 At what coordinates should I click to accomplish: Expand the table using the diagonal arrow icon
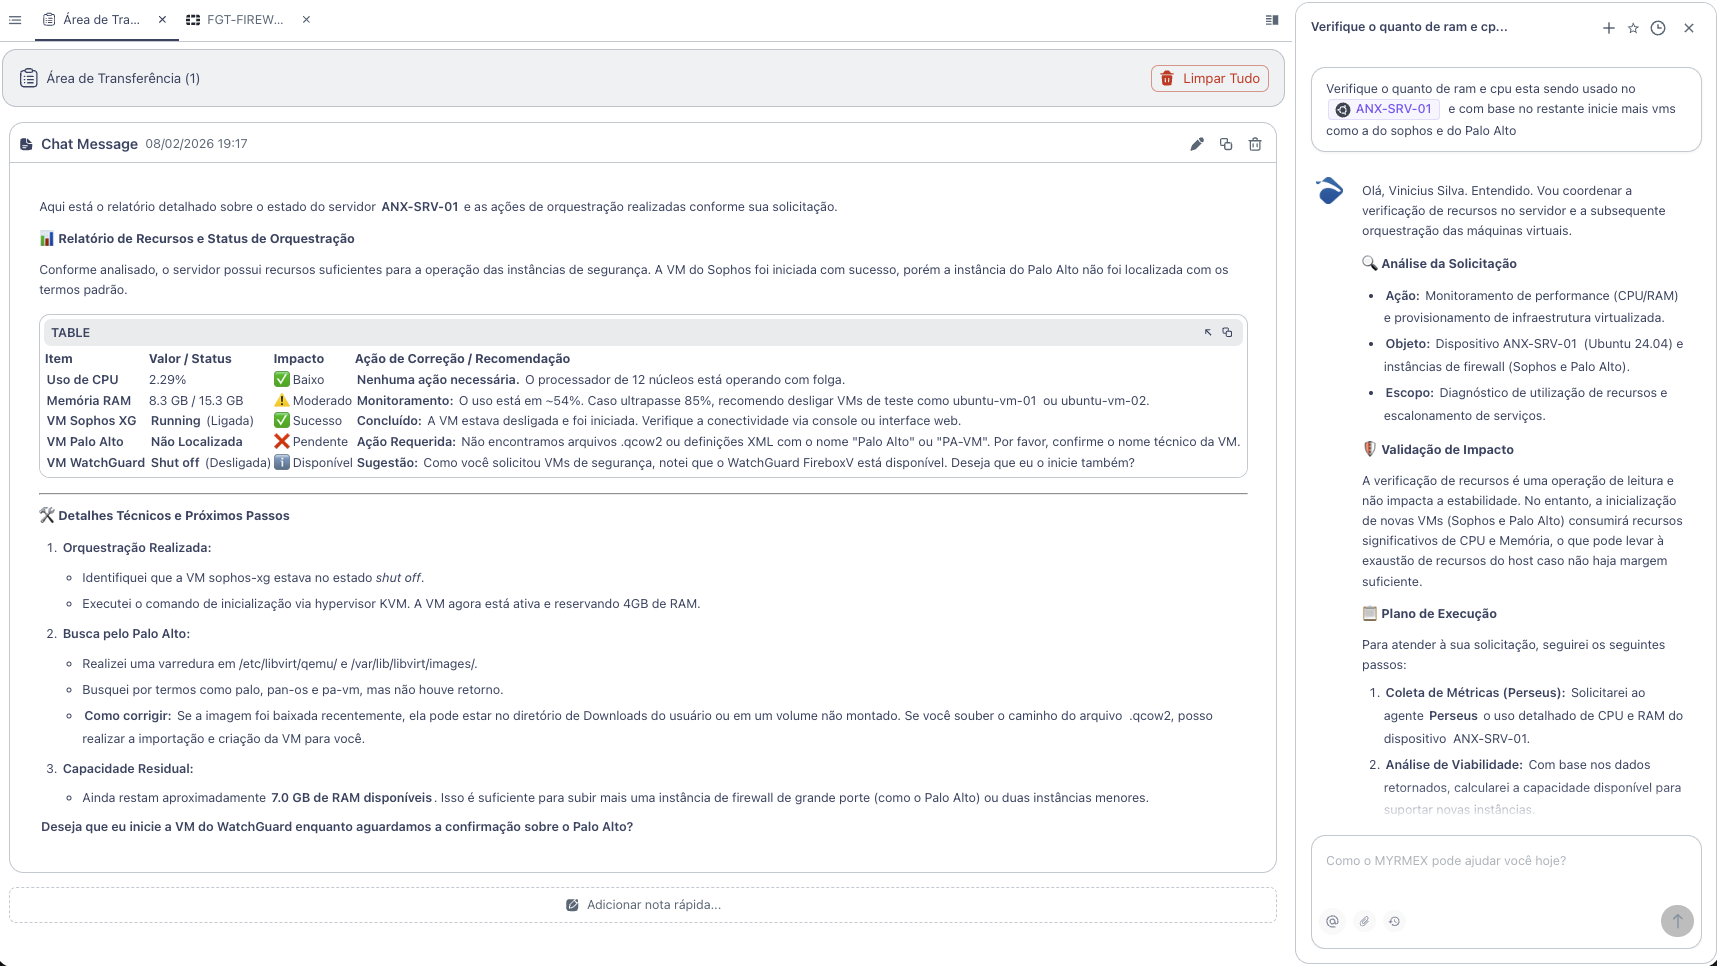pyautogui.click(x=1207, y=332)
